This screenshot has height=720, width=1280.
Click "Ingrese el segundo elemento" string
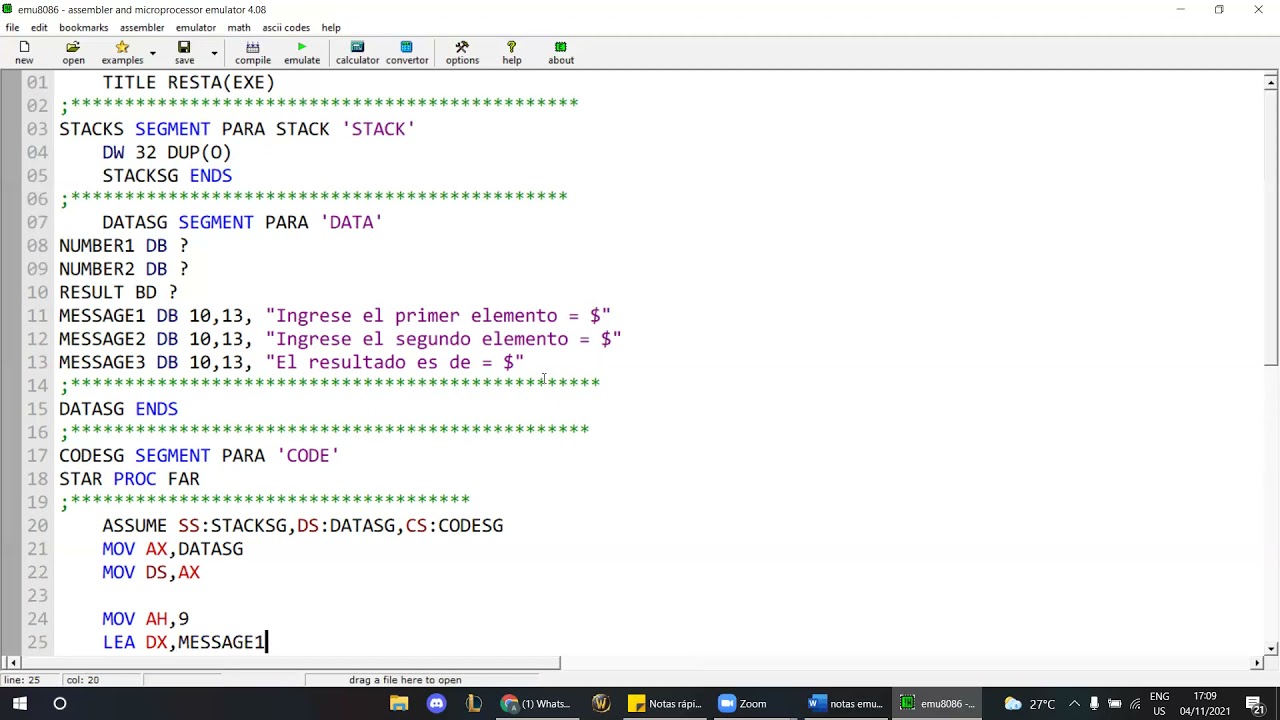point(443,339)
